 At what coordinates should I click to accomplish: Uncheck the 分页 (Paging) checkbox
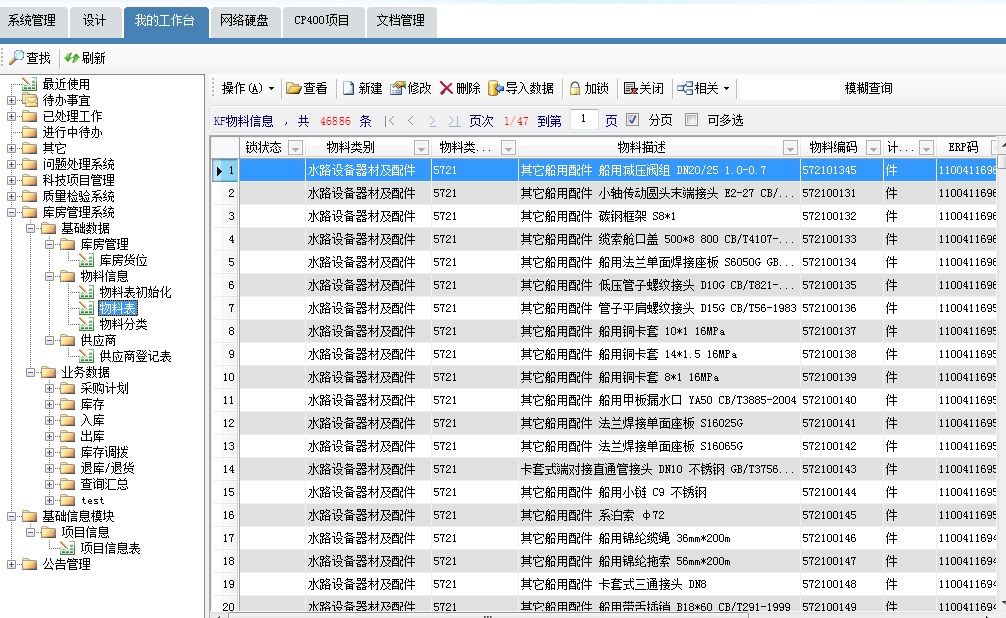click(x=632, y=120)
